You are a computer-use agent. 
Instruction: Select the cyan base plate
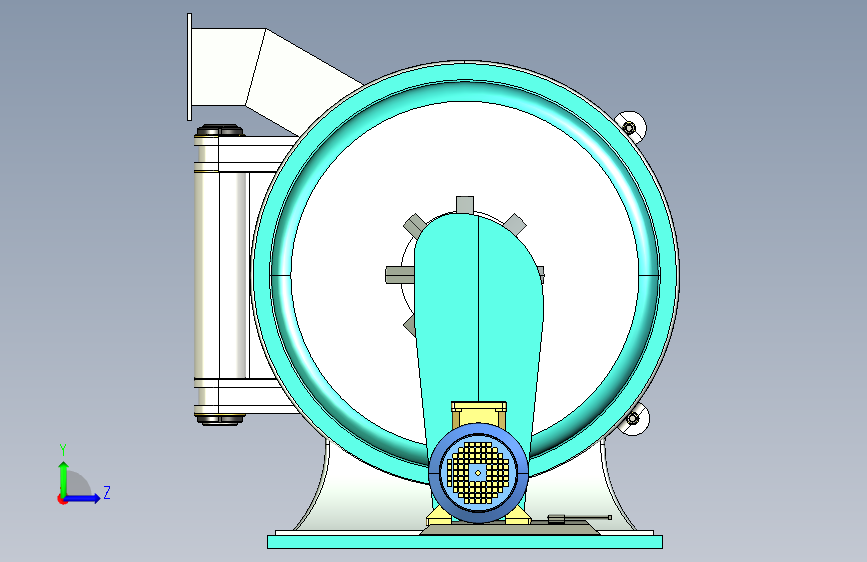[465, 542]
